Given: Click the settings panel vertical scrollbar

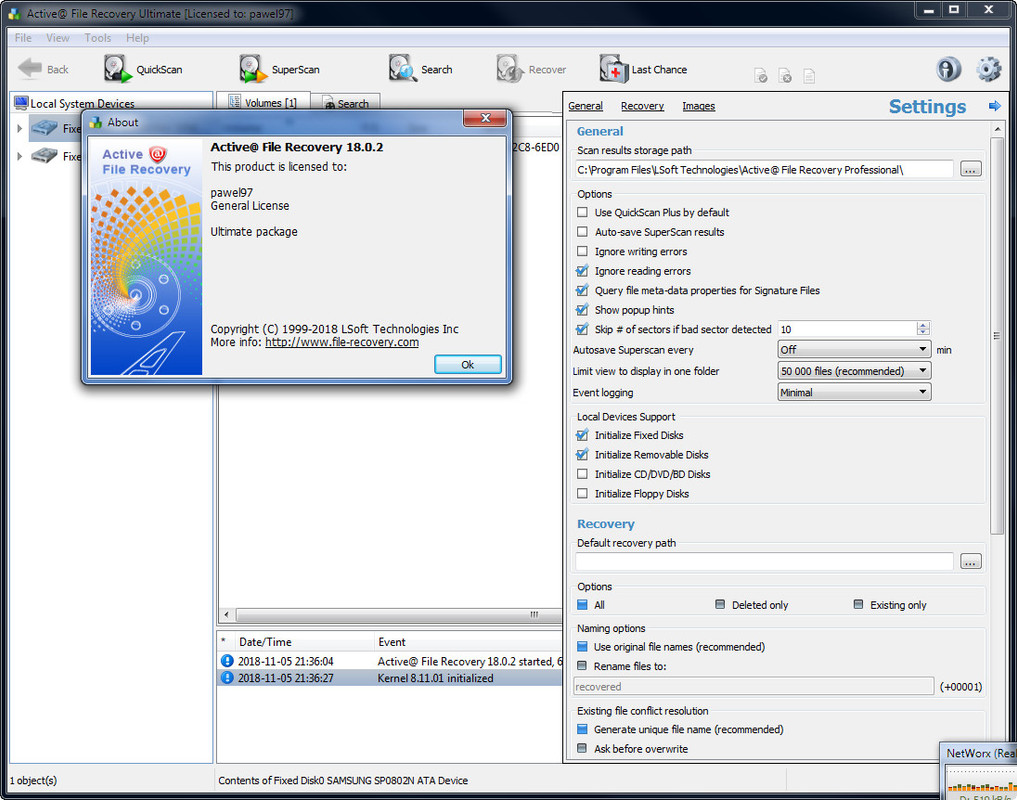Looking at the screenshot, I should coord(997,335).
